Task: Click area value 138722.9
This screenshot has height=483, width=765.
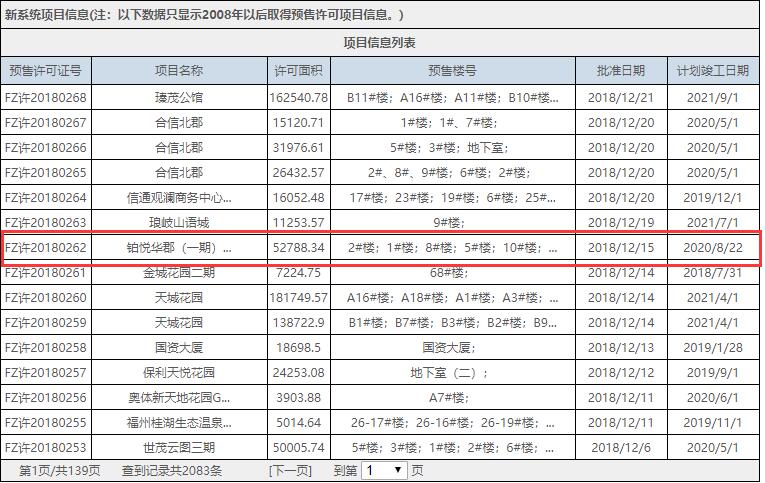Action: (299, 322)
